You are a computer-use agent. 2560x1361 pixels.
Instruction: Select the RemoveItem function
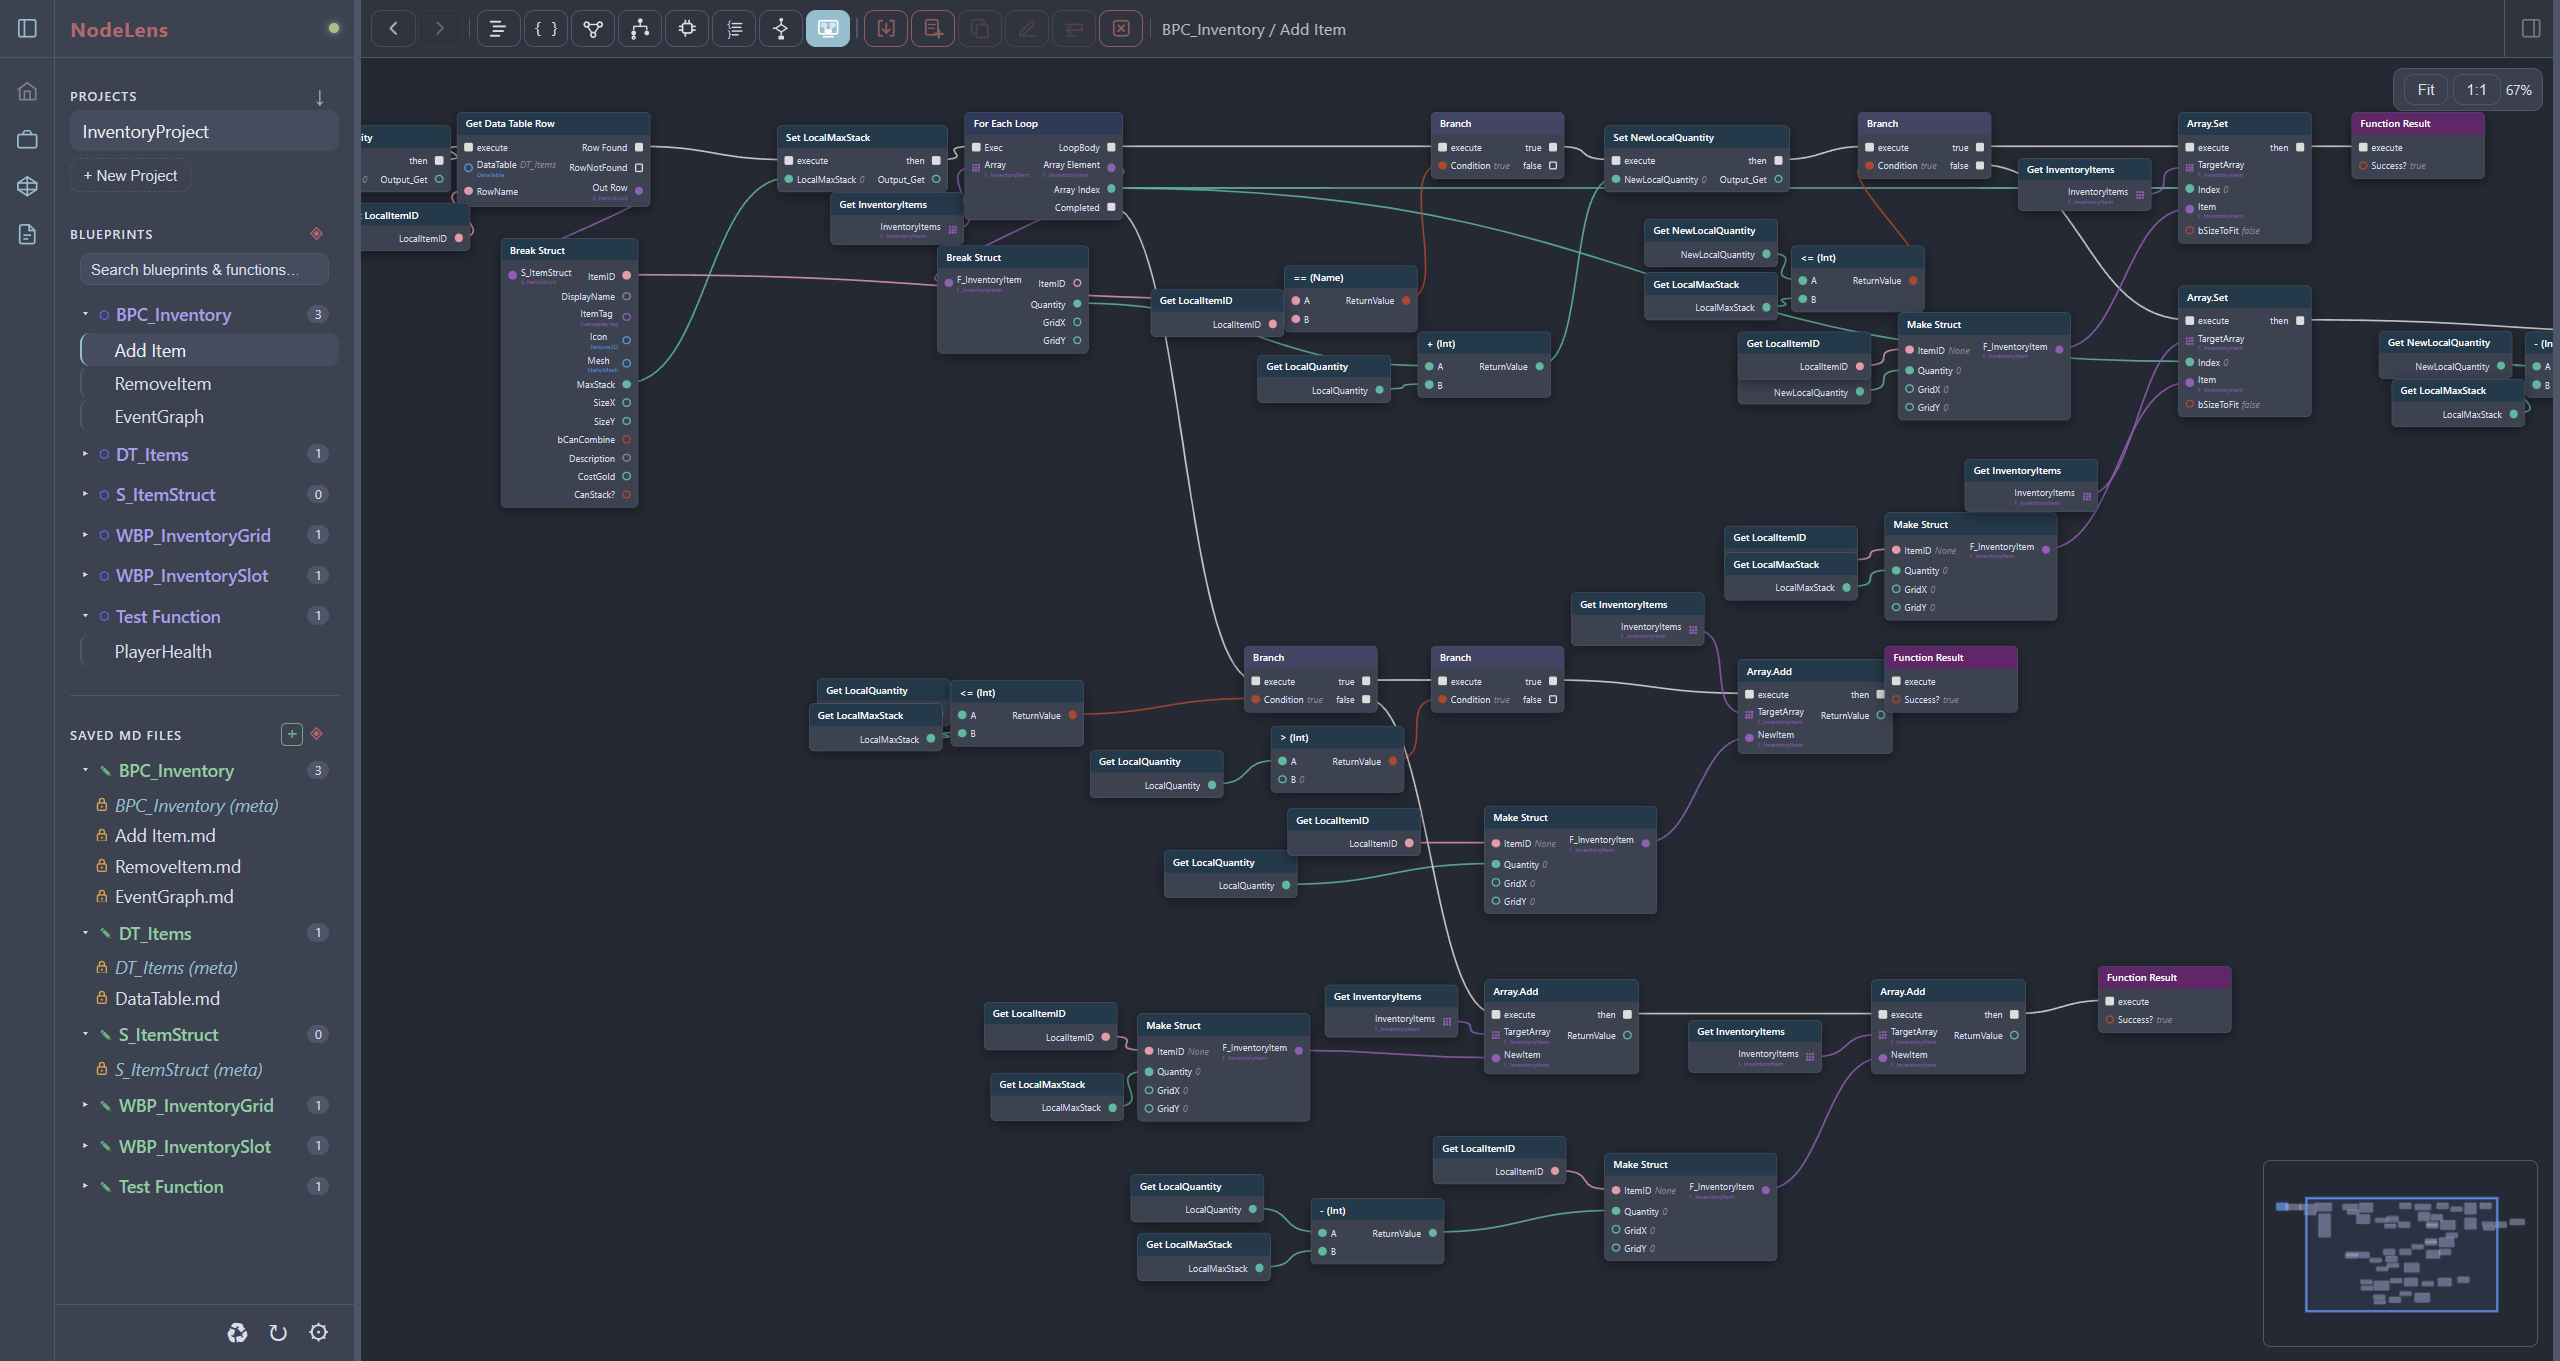coord(209,384)
